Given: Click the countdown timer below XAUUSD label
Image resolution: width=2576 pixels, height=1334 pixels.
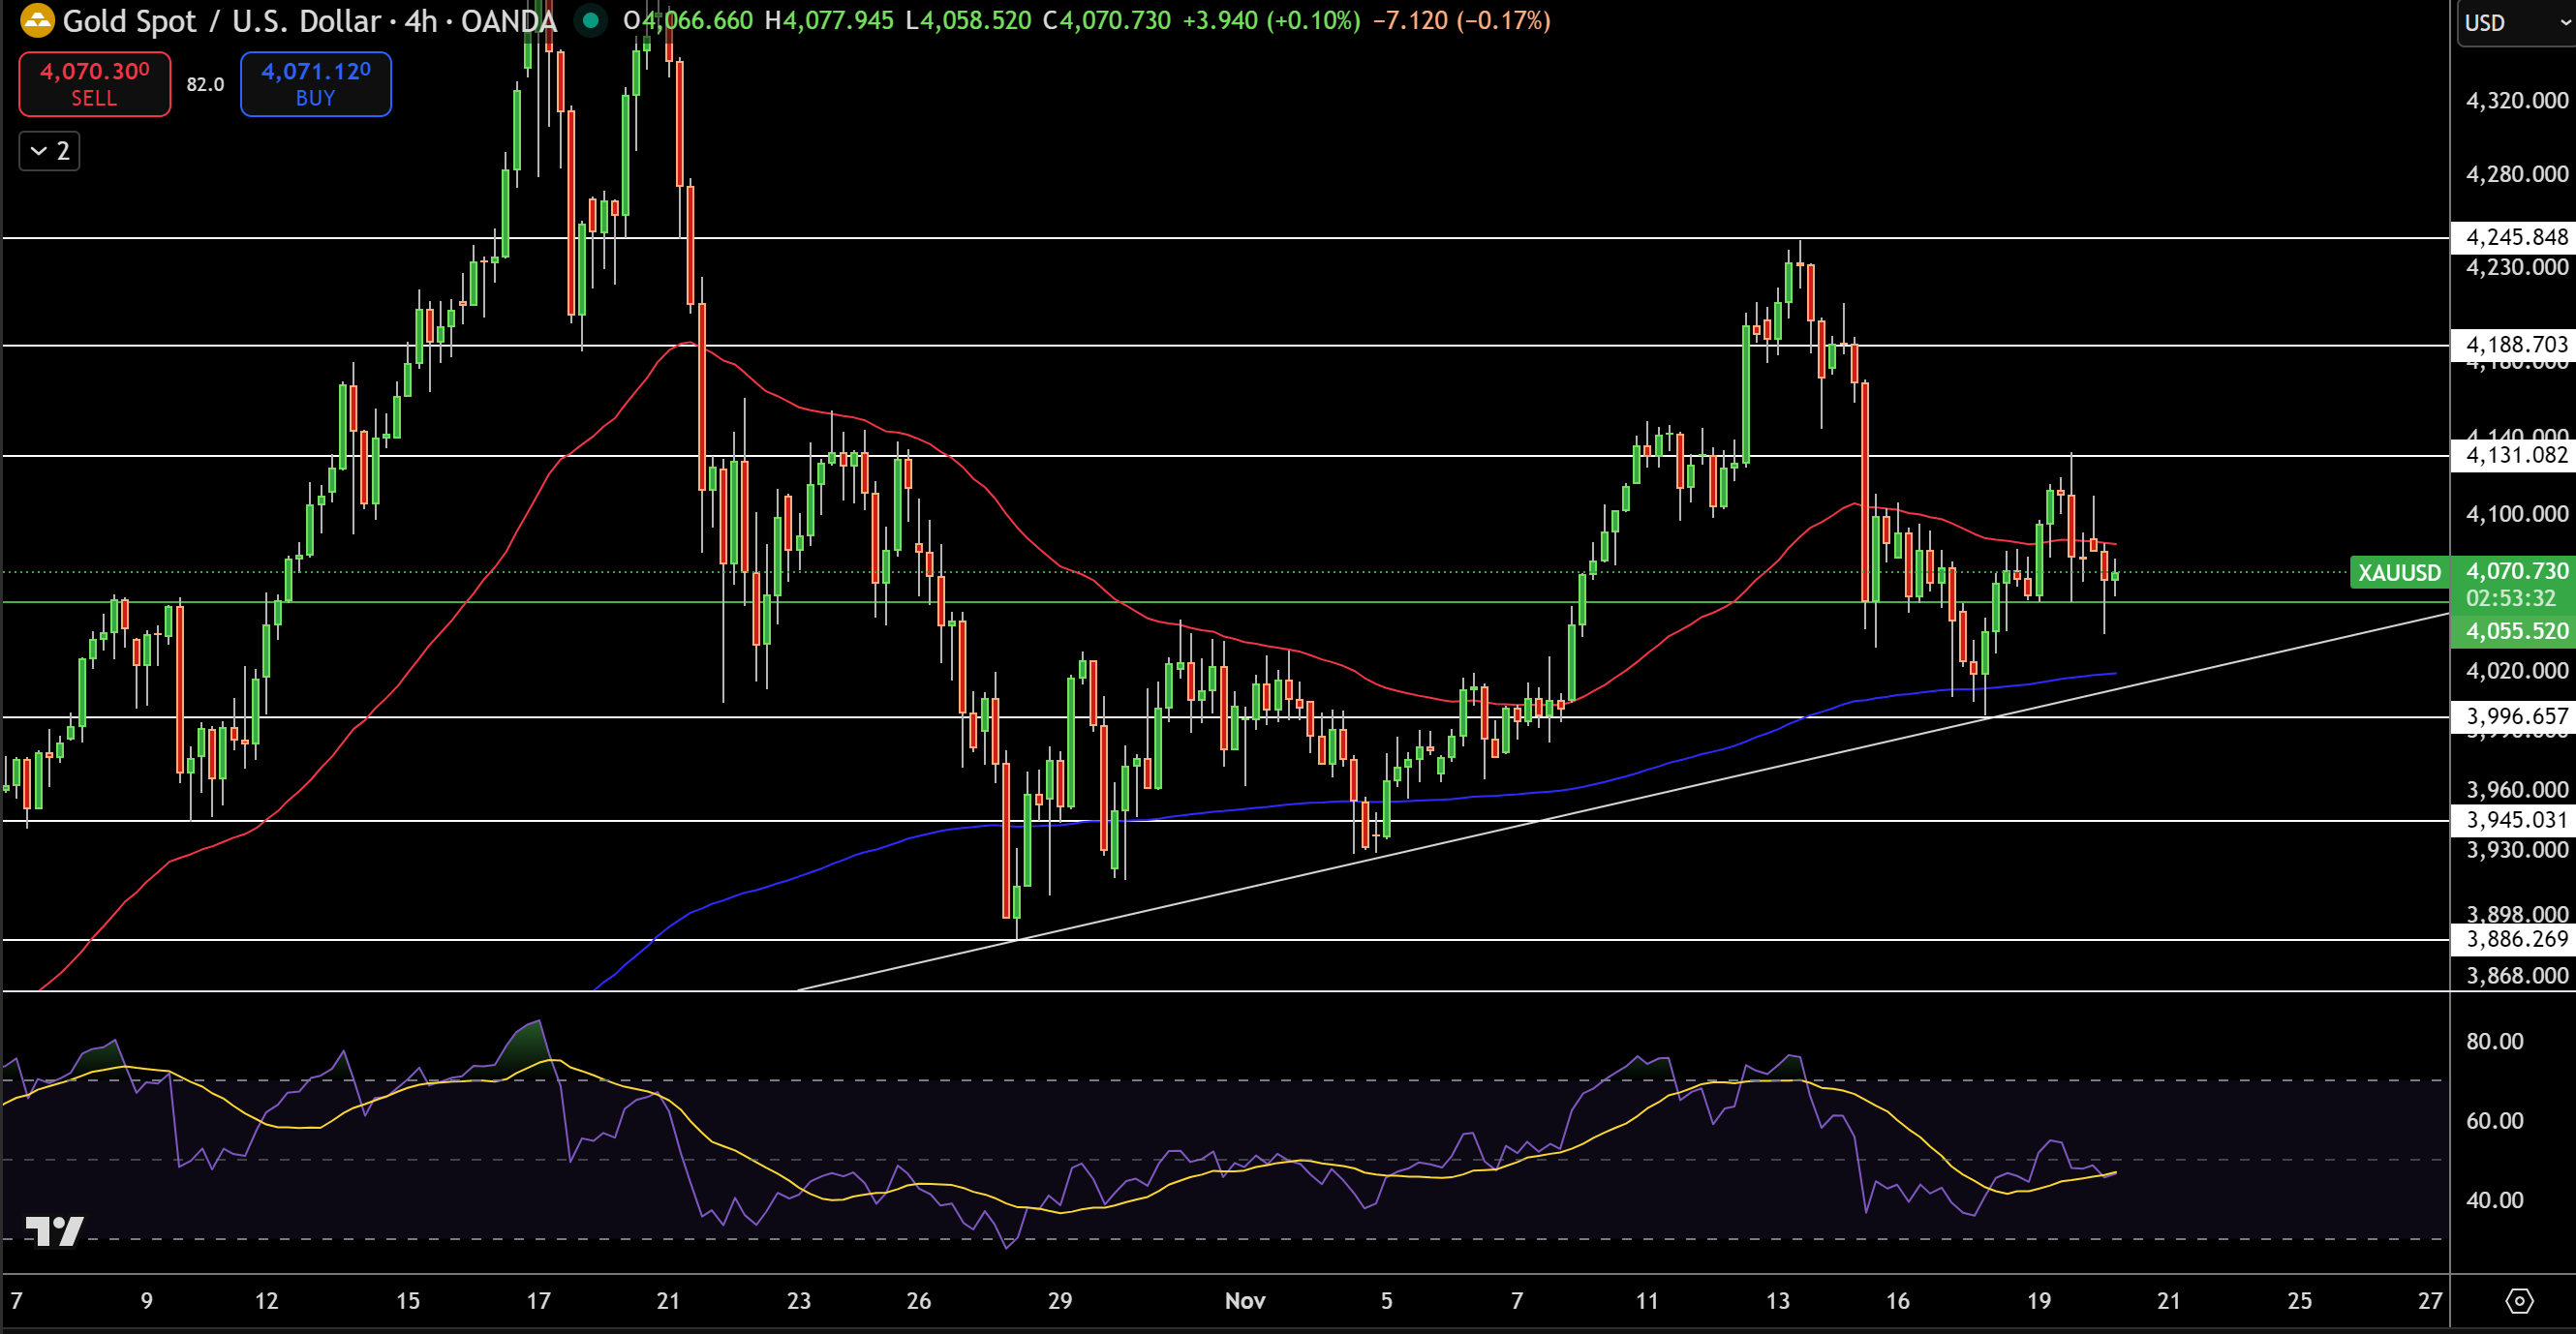Looking at the screenshot, I should point(2509,600).
